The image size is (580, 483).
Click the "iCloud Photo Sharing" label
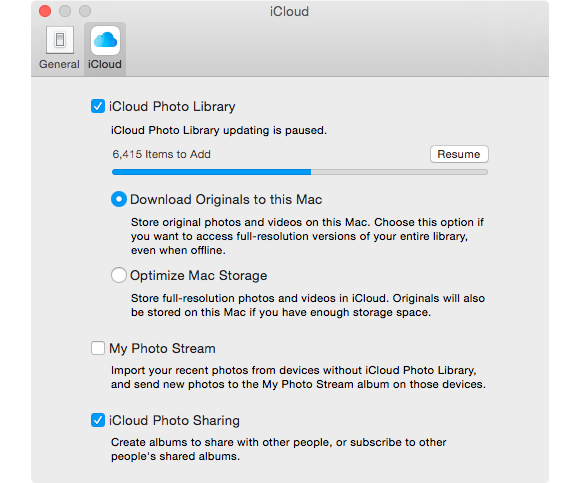coord(174,420)
